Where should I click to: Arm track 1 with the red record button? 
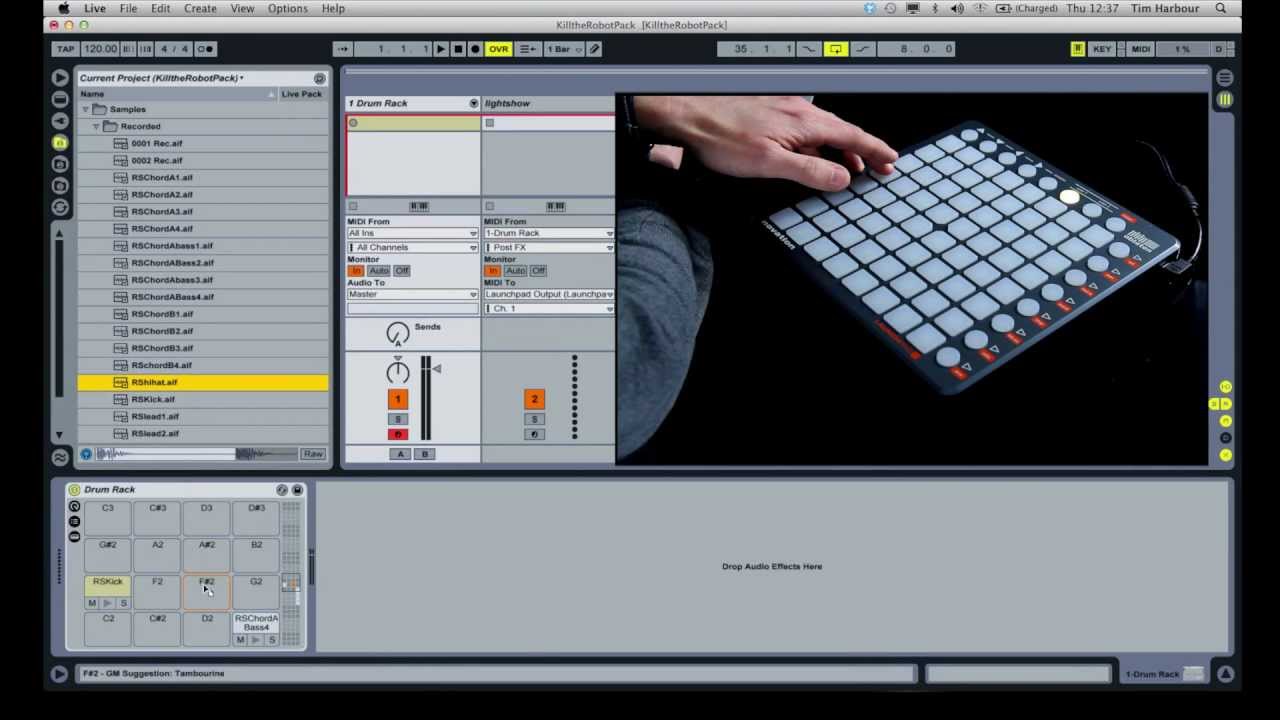coord(398,434)
